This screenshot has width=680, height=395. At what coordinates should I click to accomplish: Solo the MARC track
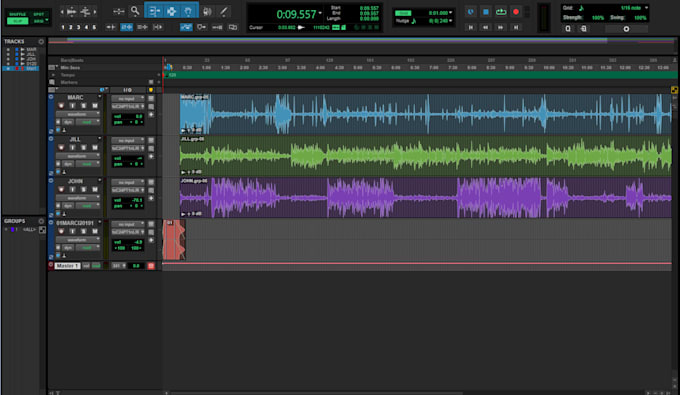84,106
